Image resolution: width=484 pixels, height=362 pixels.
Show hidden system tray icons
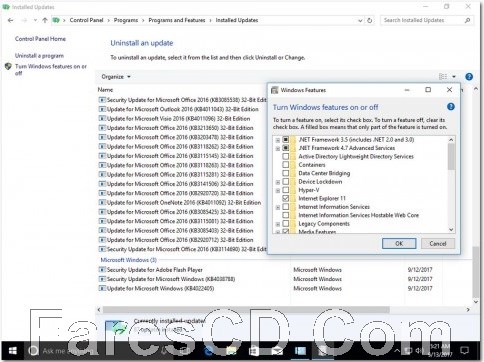(x=397, y=350)
